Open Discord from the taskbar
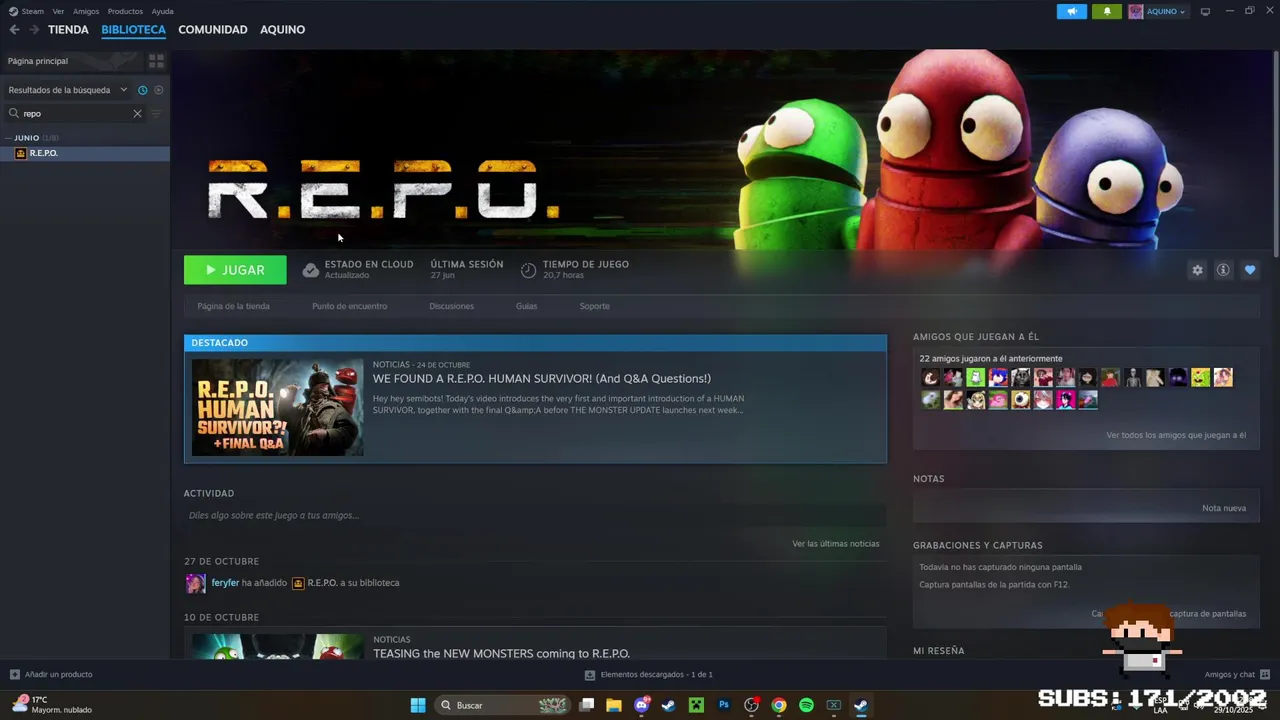The height and width of the screenshot is (720, 1280). pyautogui.click(x=642, y=705)
